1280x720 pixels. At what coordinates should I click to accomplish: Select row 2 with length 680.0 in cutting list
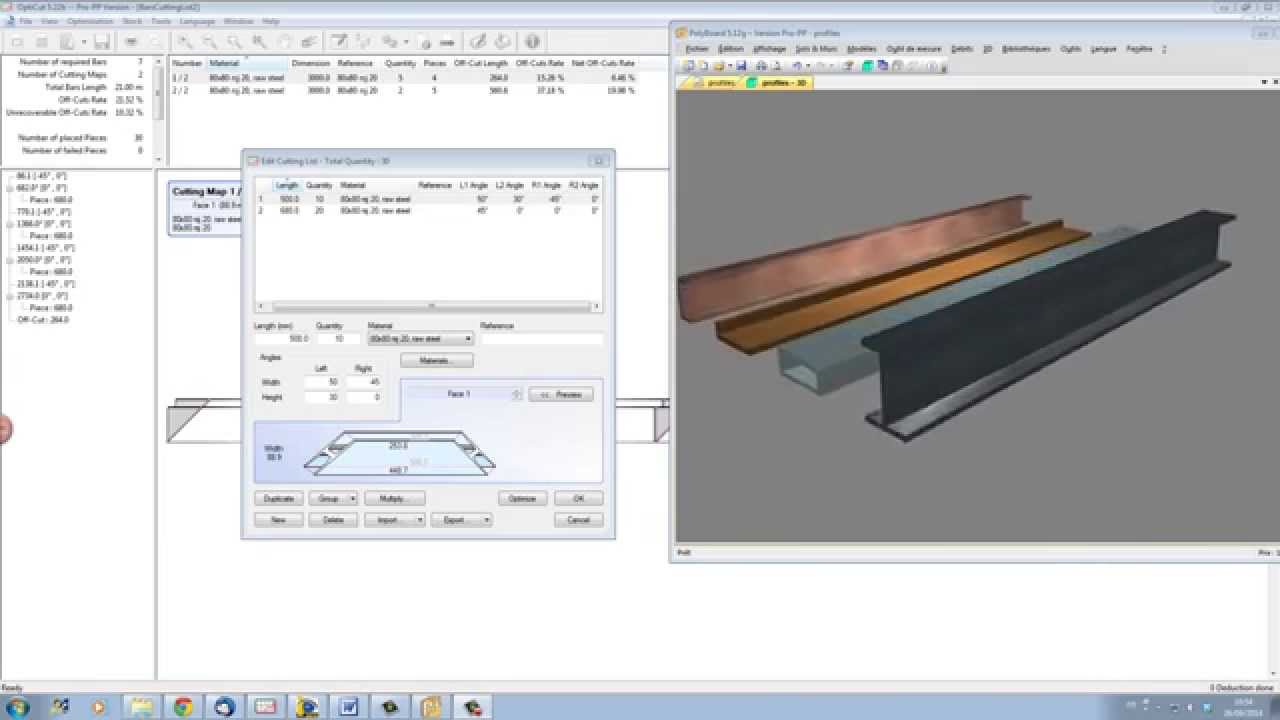click(x=430, y=211)
